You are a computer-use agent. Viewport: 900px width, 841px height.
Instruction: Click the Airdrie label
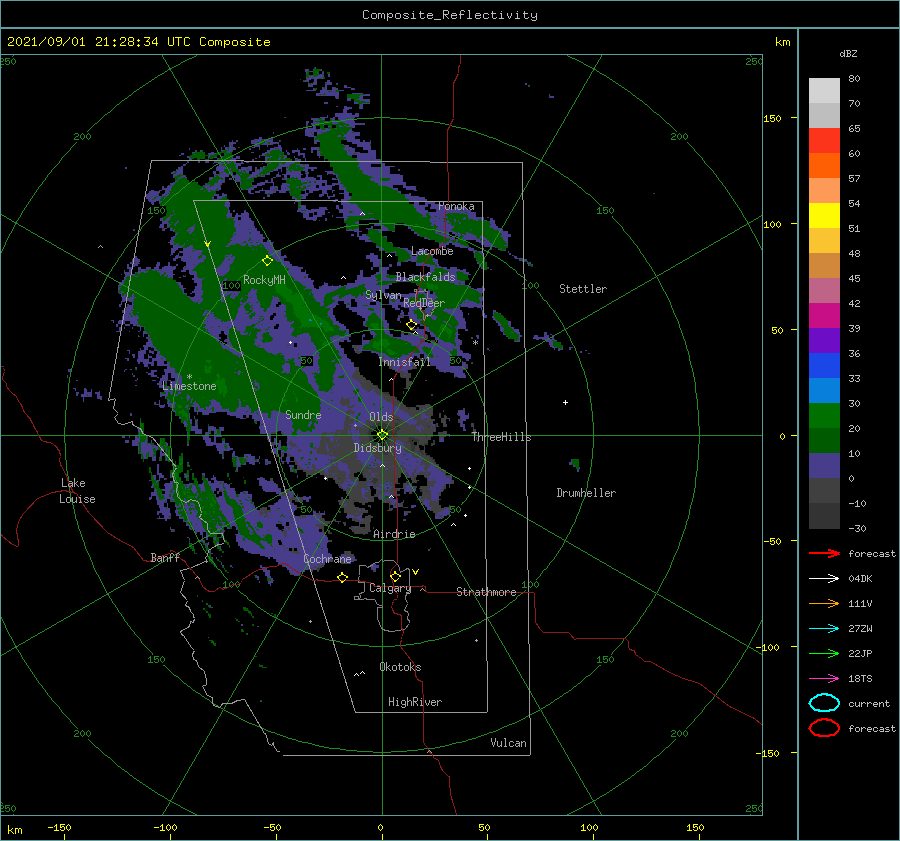(394, 534)
